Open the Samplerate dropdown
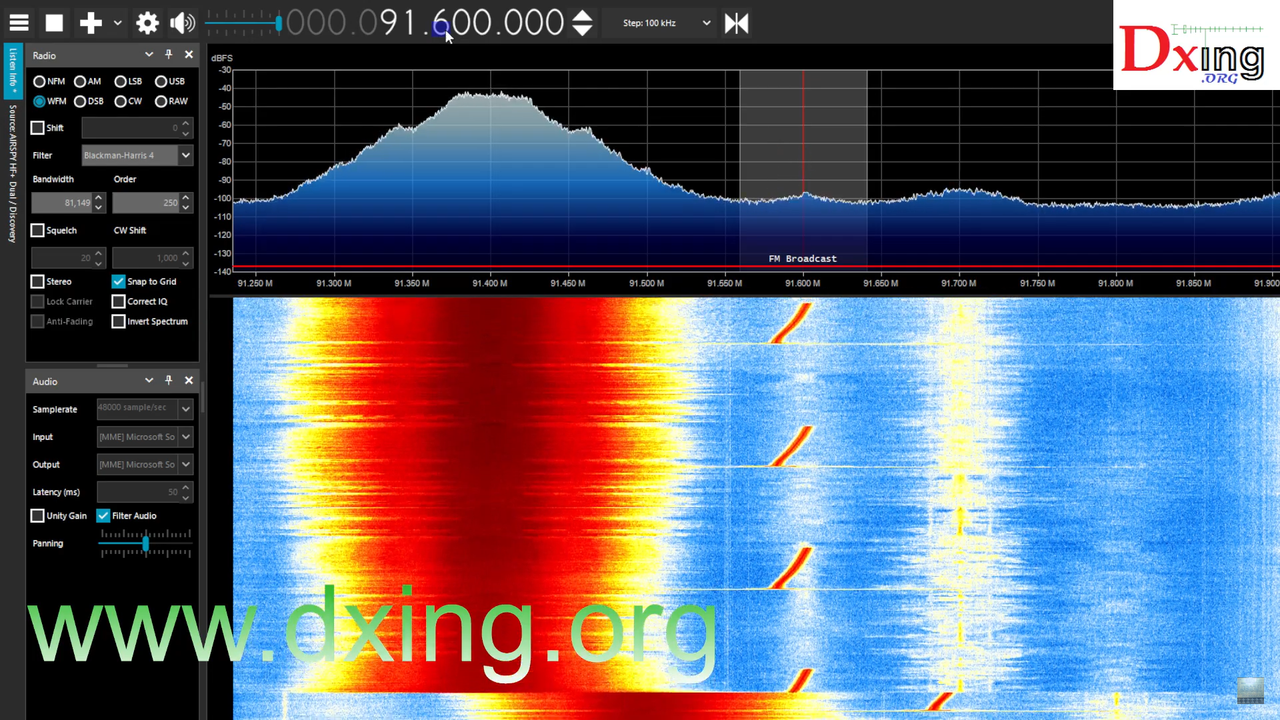The image size is (1280, 720). [144, 409]
